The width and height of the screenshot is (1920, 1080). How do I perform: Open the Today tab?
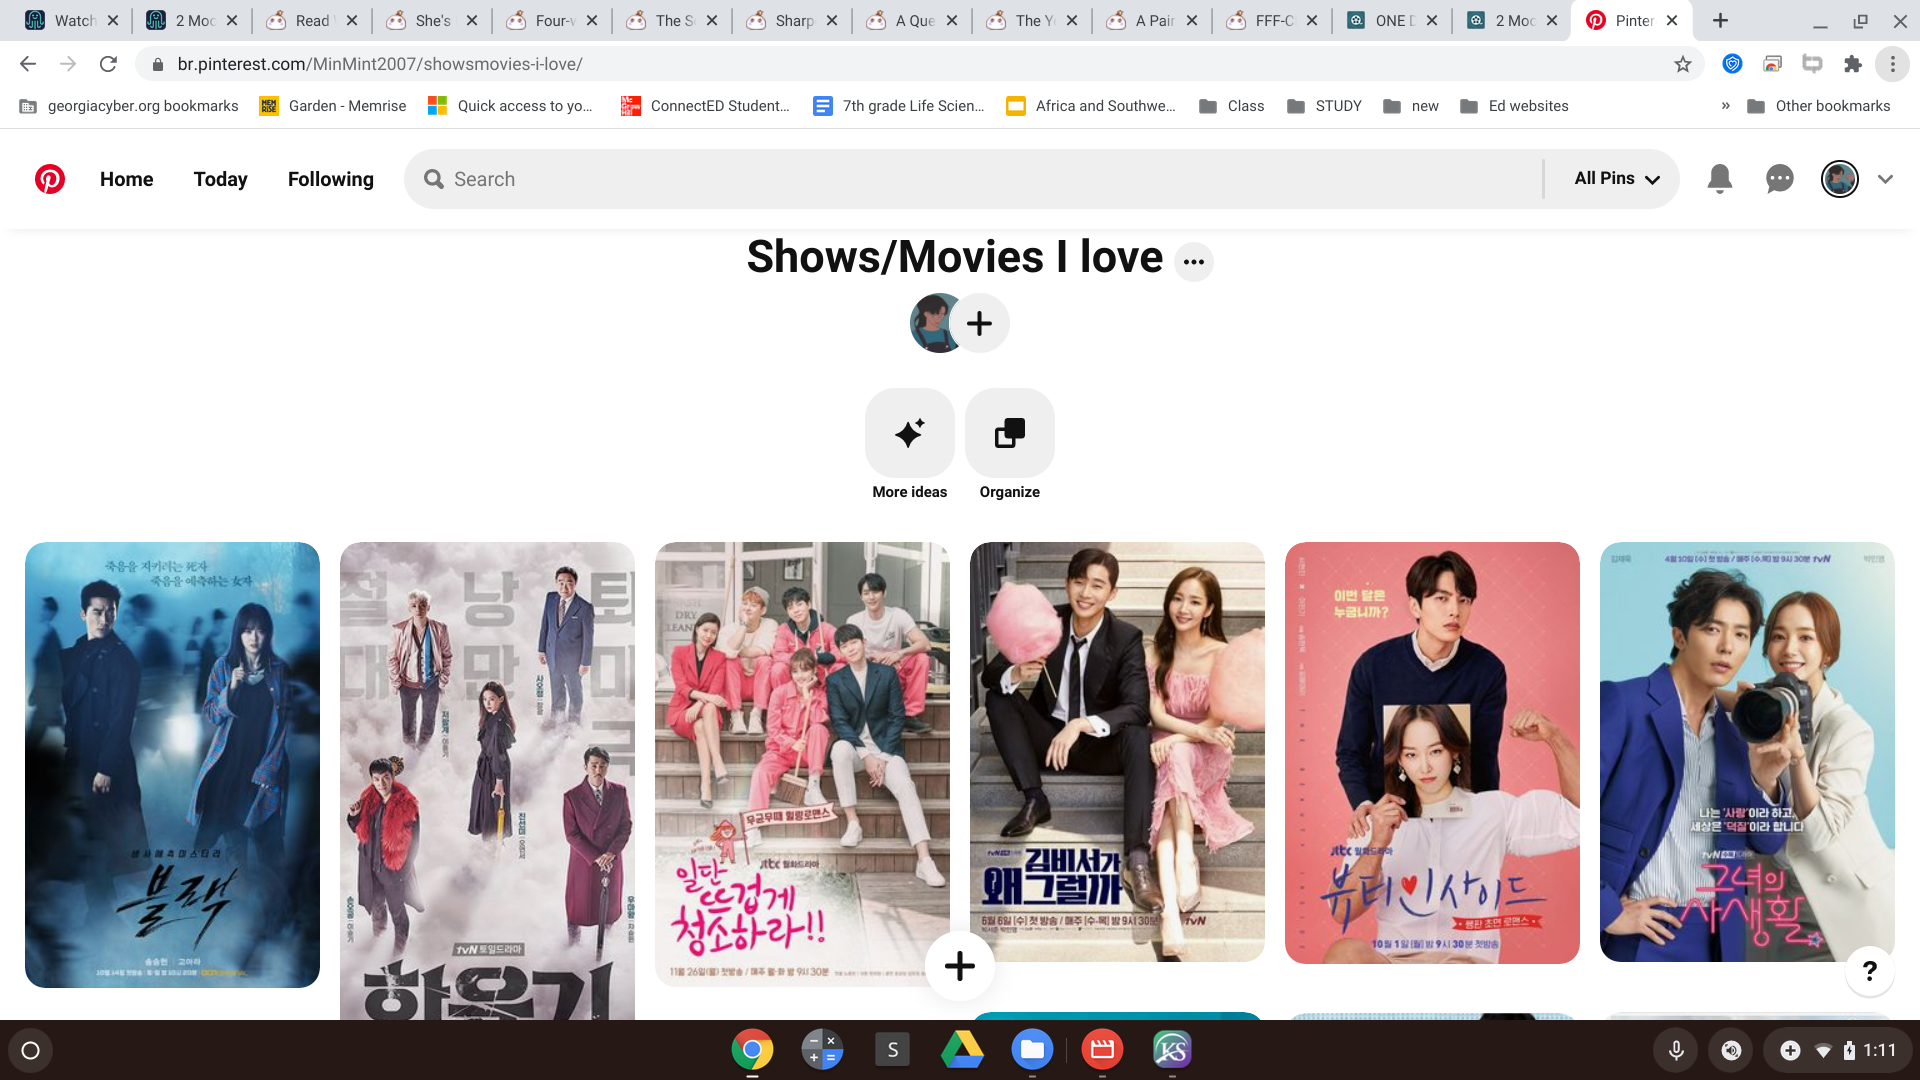click(220, 179)
